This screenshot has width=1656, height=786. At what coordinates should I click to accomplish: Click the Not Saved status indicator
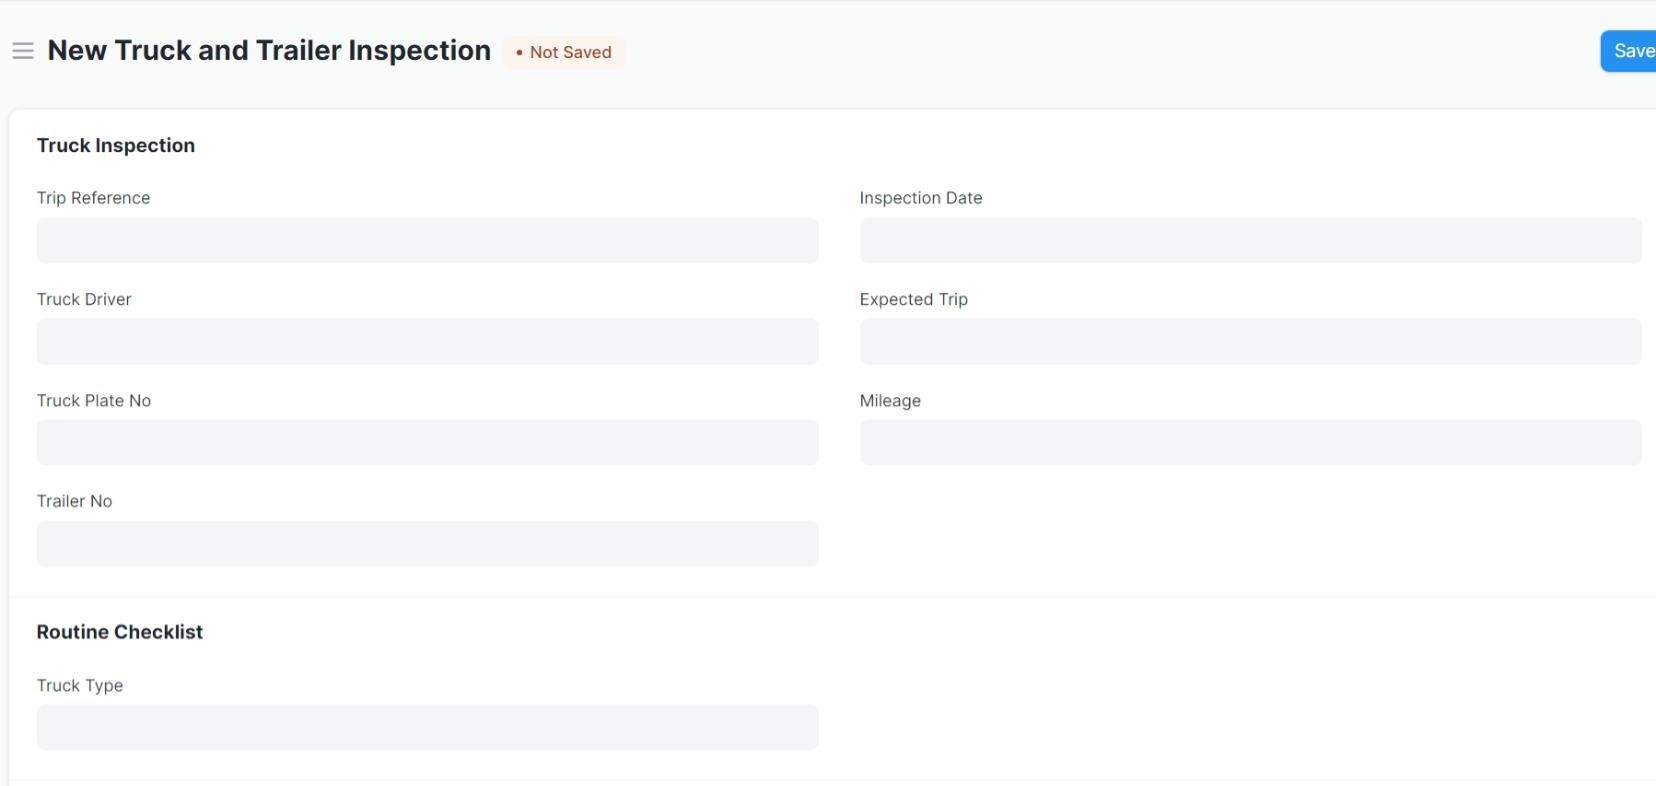[x=564, y=52]
